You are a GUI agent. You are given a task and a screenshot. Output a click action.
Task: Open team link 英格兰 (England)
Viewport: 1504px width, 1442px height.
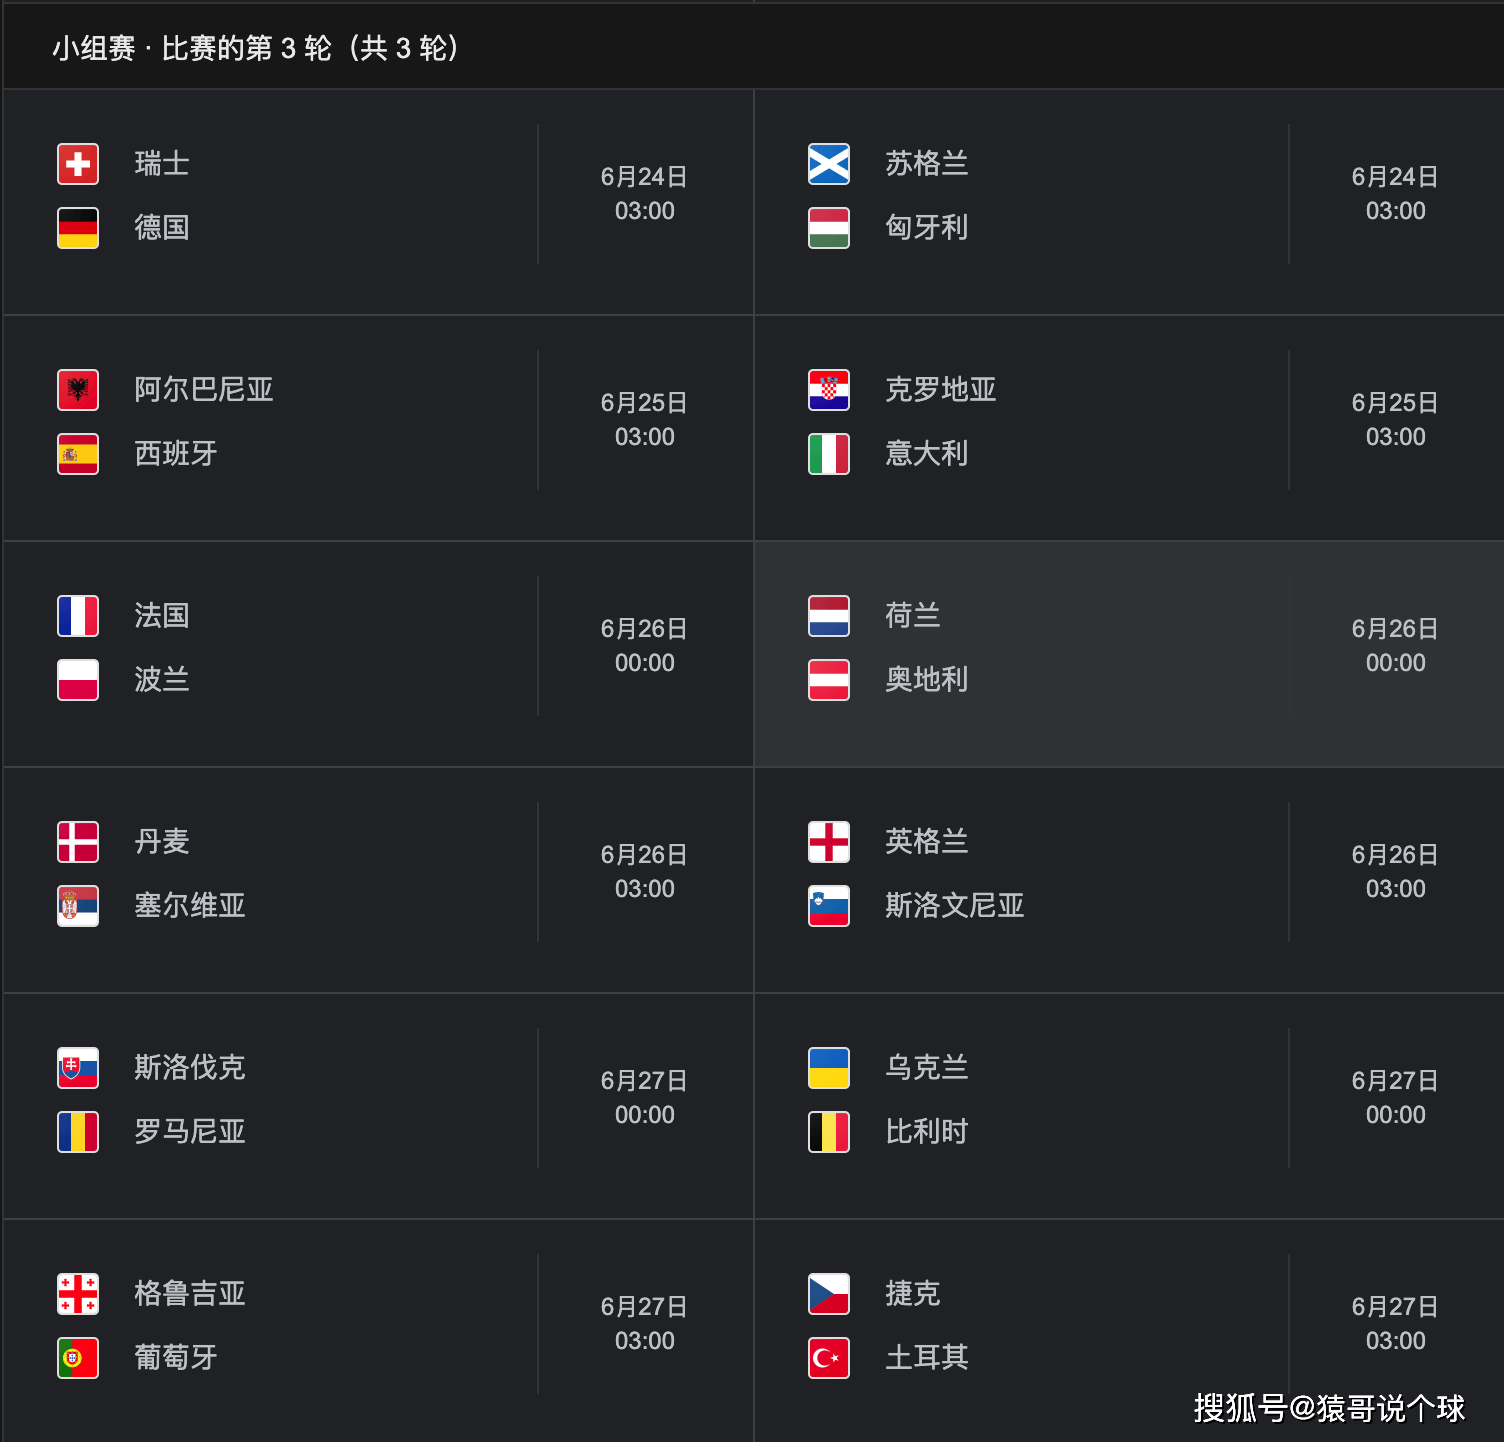click(927, 842)
